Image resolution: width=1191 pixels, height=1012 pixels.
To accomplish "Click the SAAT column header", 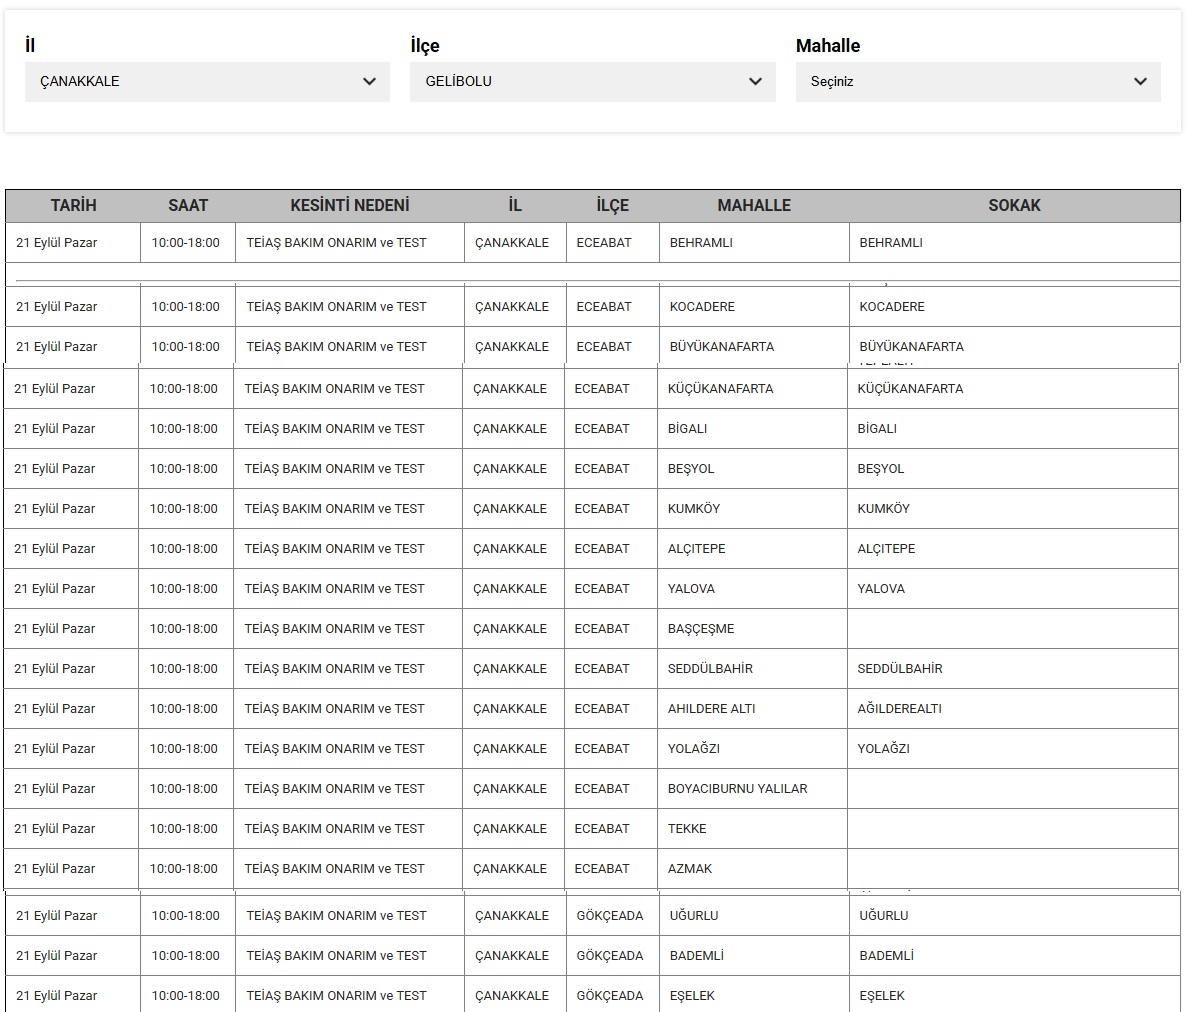I will tap(188, 205).
